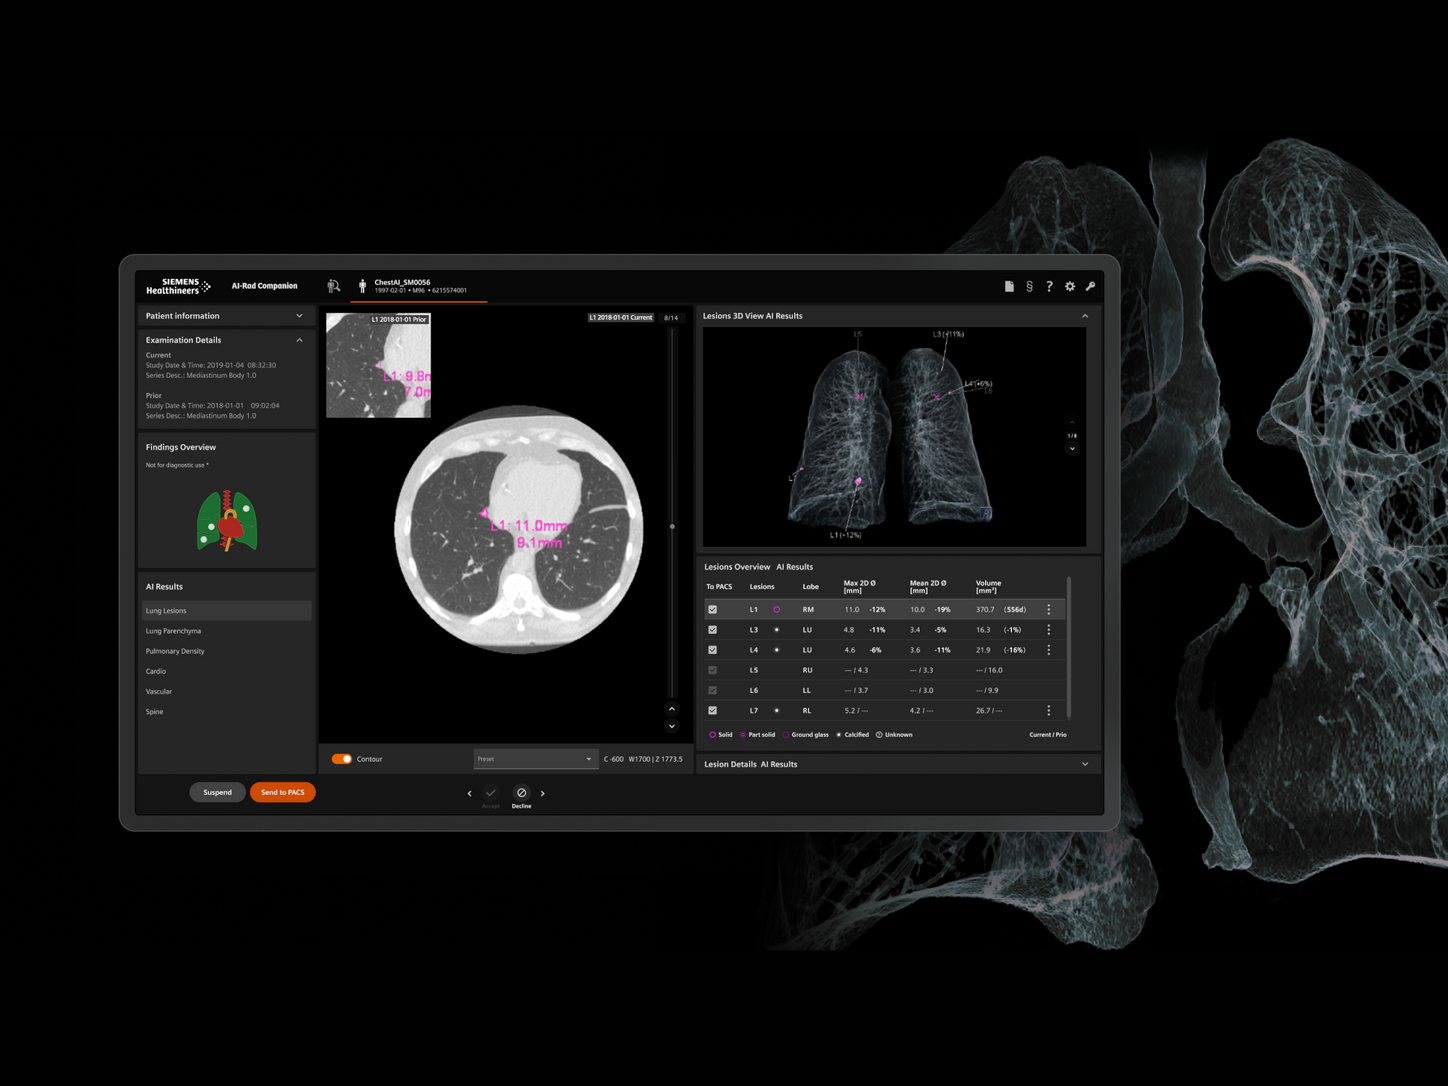1448x1086 pixels.
Task: Click the wrench tools icon
Action: click(1090, 286)
